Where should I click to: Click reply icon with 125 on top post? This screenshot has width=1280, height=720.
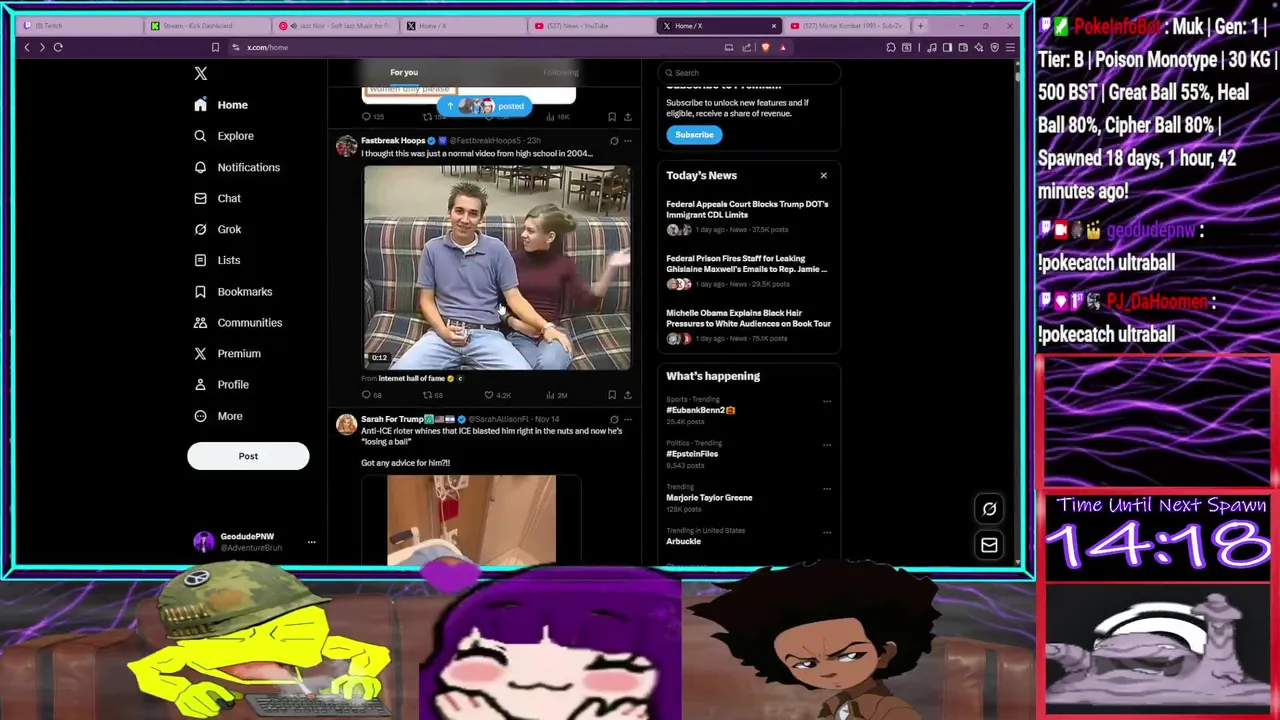pos(366,117)
